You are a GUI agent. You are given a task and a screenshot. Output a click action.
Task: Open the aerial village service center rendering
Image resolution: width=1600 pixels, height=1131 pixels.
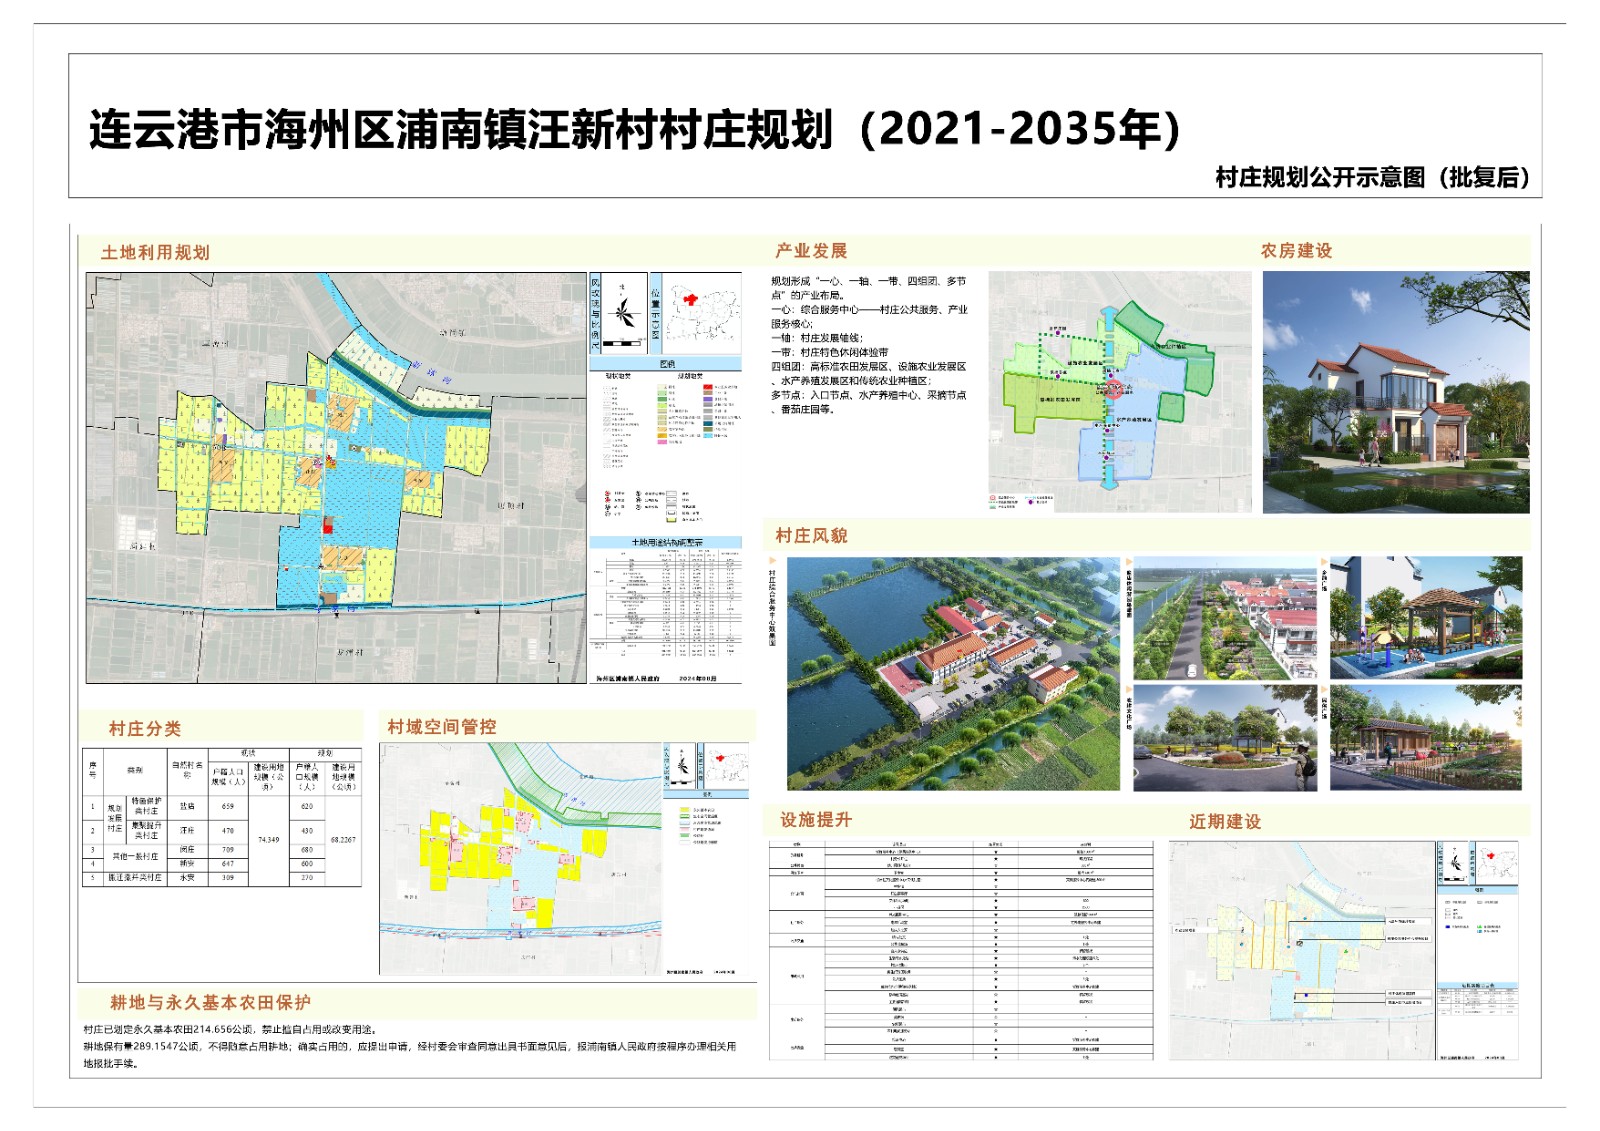(953, 673)
